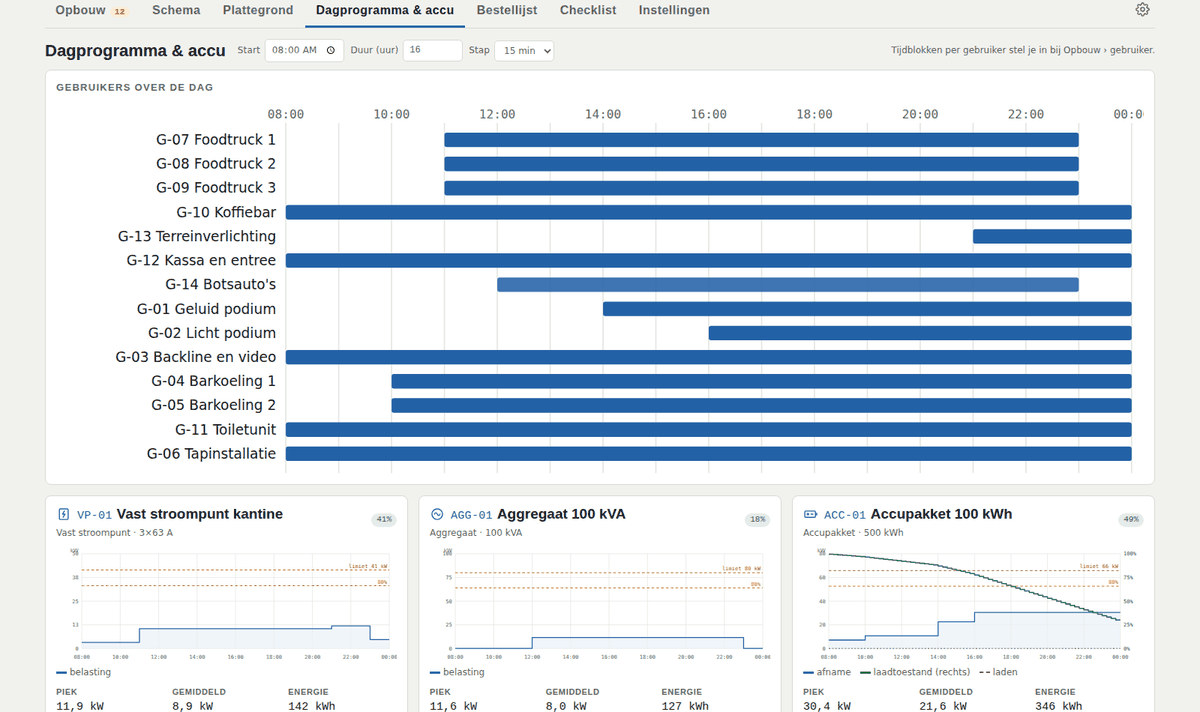Viewport: 1200px width, 712px height.
Task: Click the G-12 Kassa en entree label
Action: 201,260
